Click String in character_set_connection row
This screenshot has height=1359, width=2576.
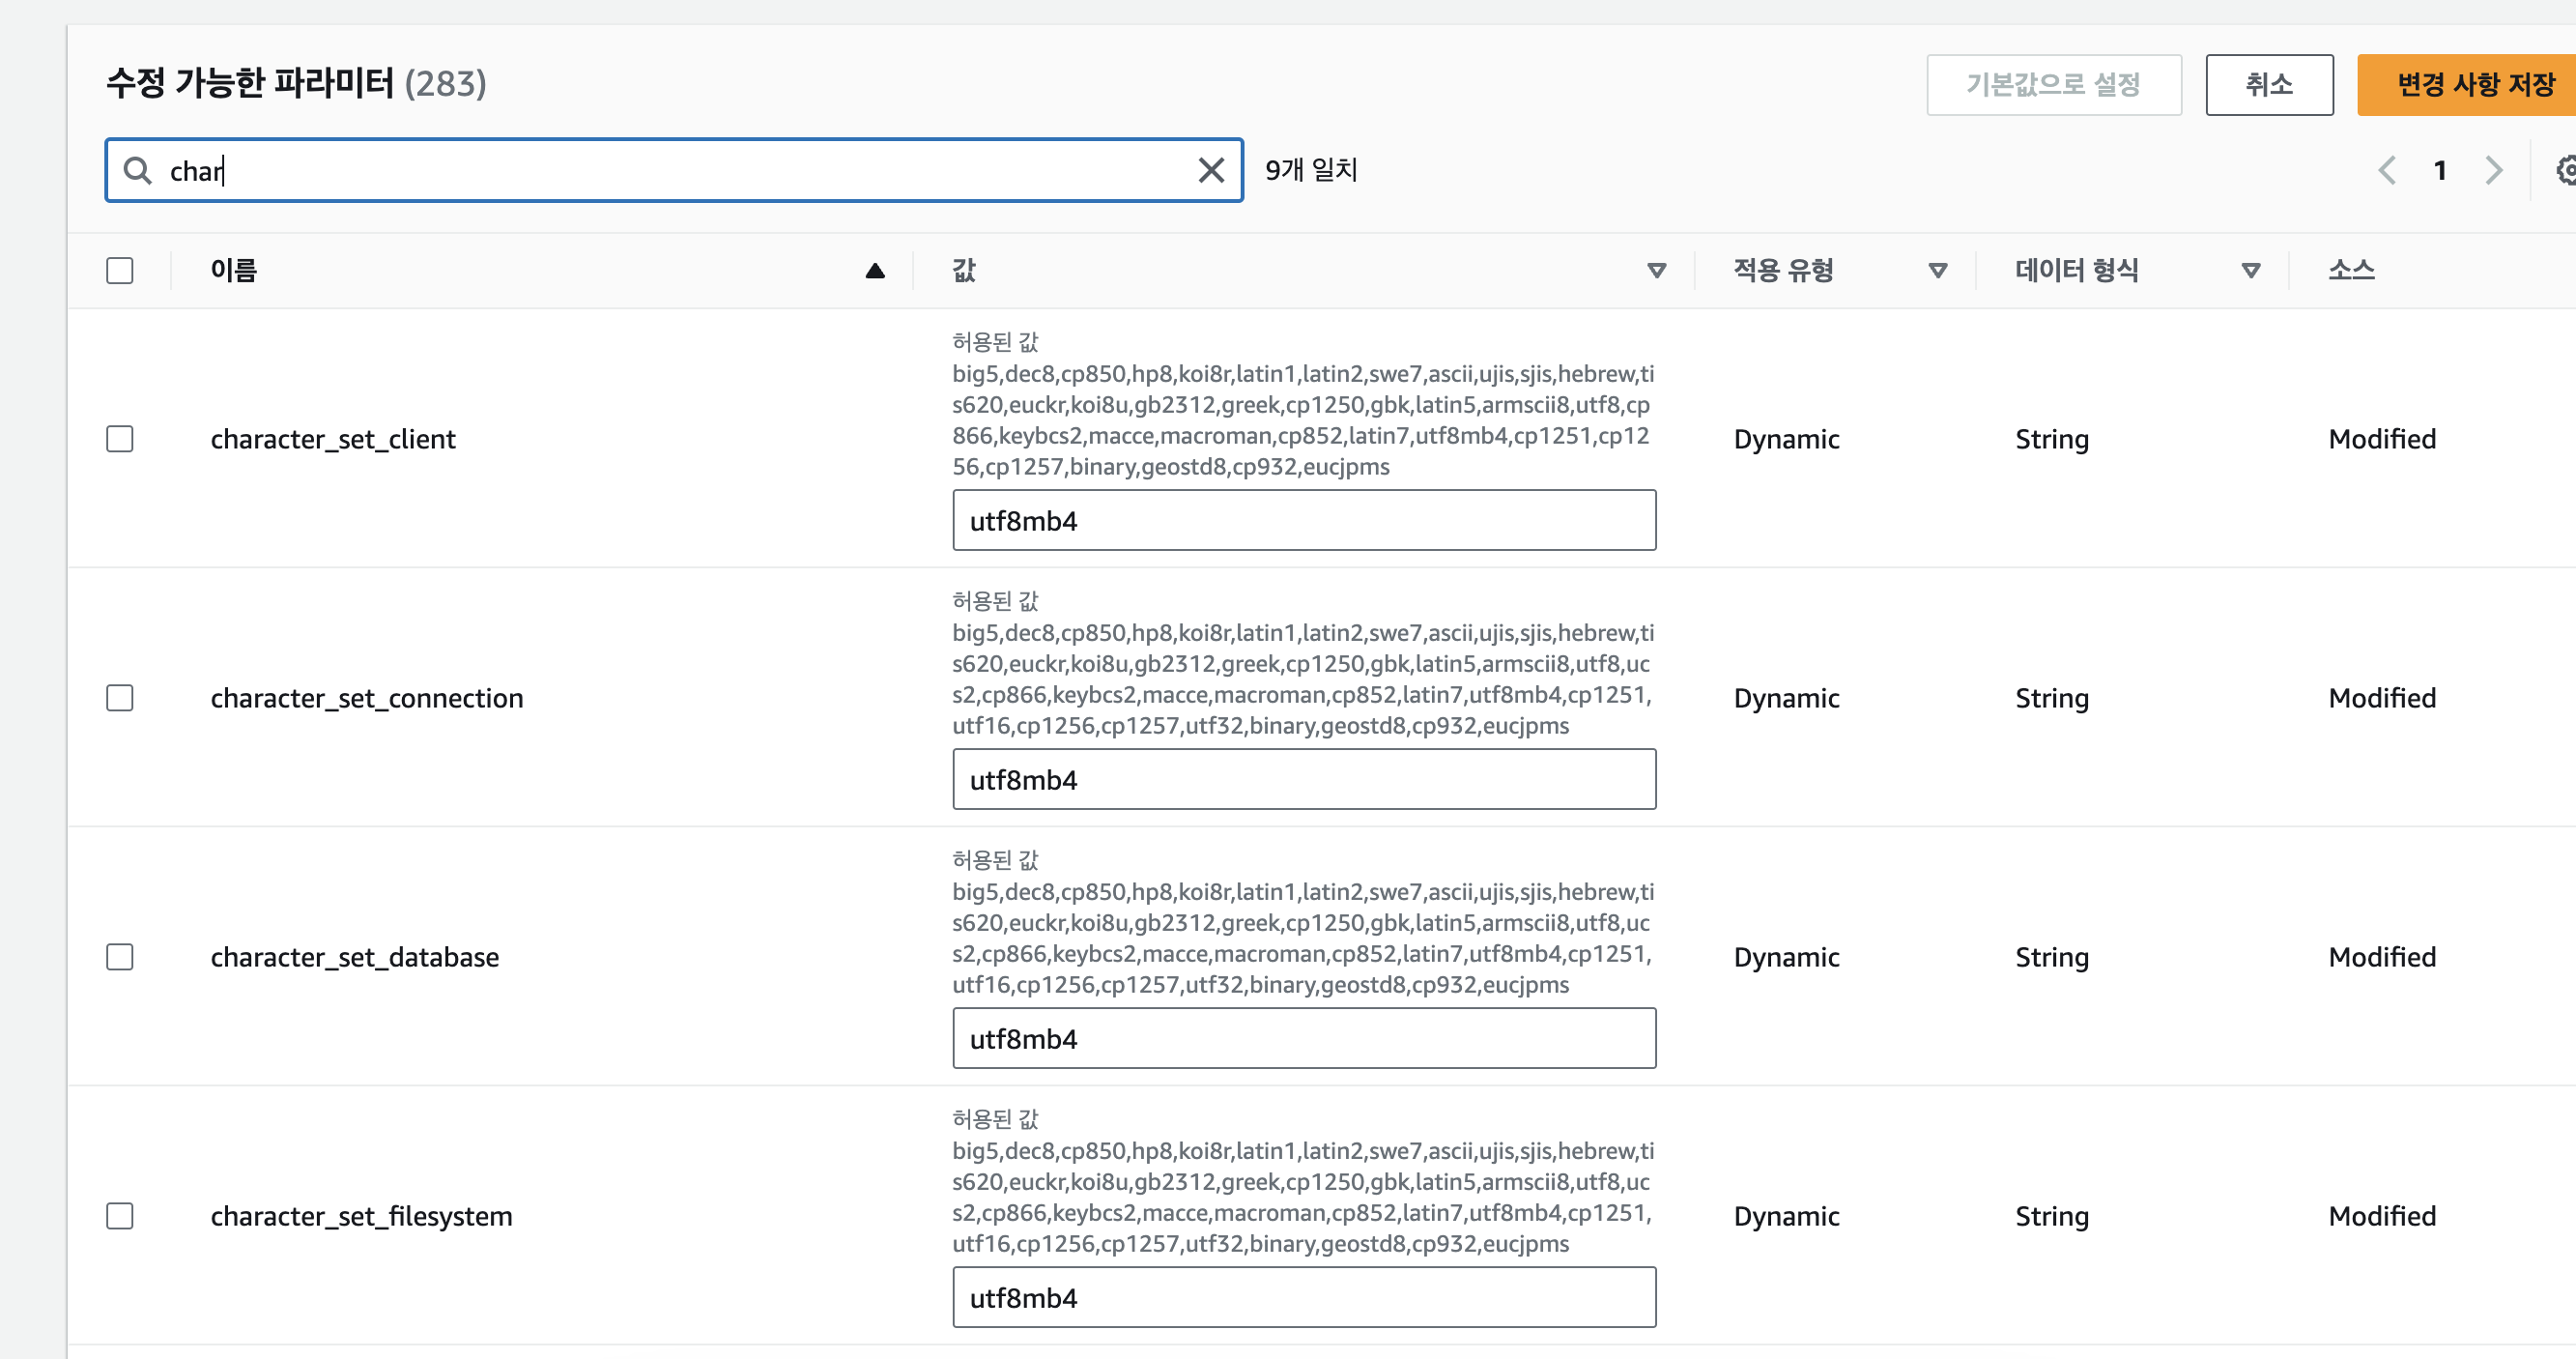point(2051,698)
